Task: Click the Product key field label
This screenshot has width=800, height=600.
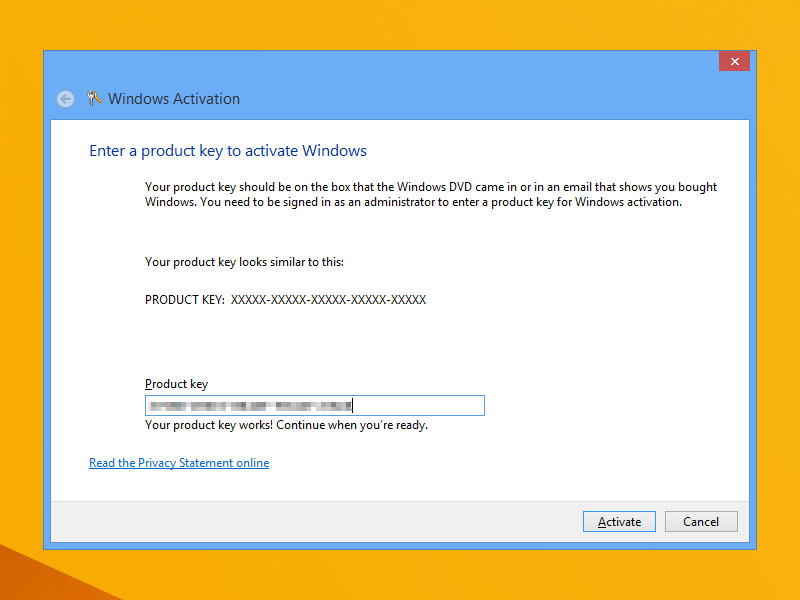Action: click(x=176, y=384)
